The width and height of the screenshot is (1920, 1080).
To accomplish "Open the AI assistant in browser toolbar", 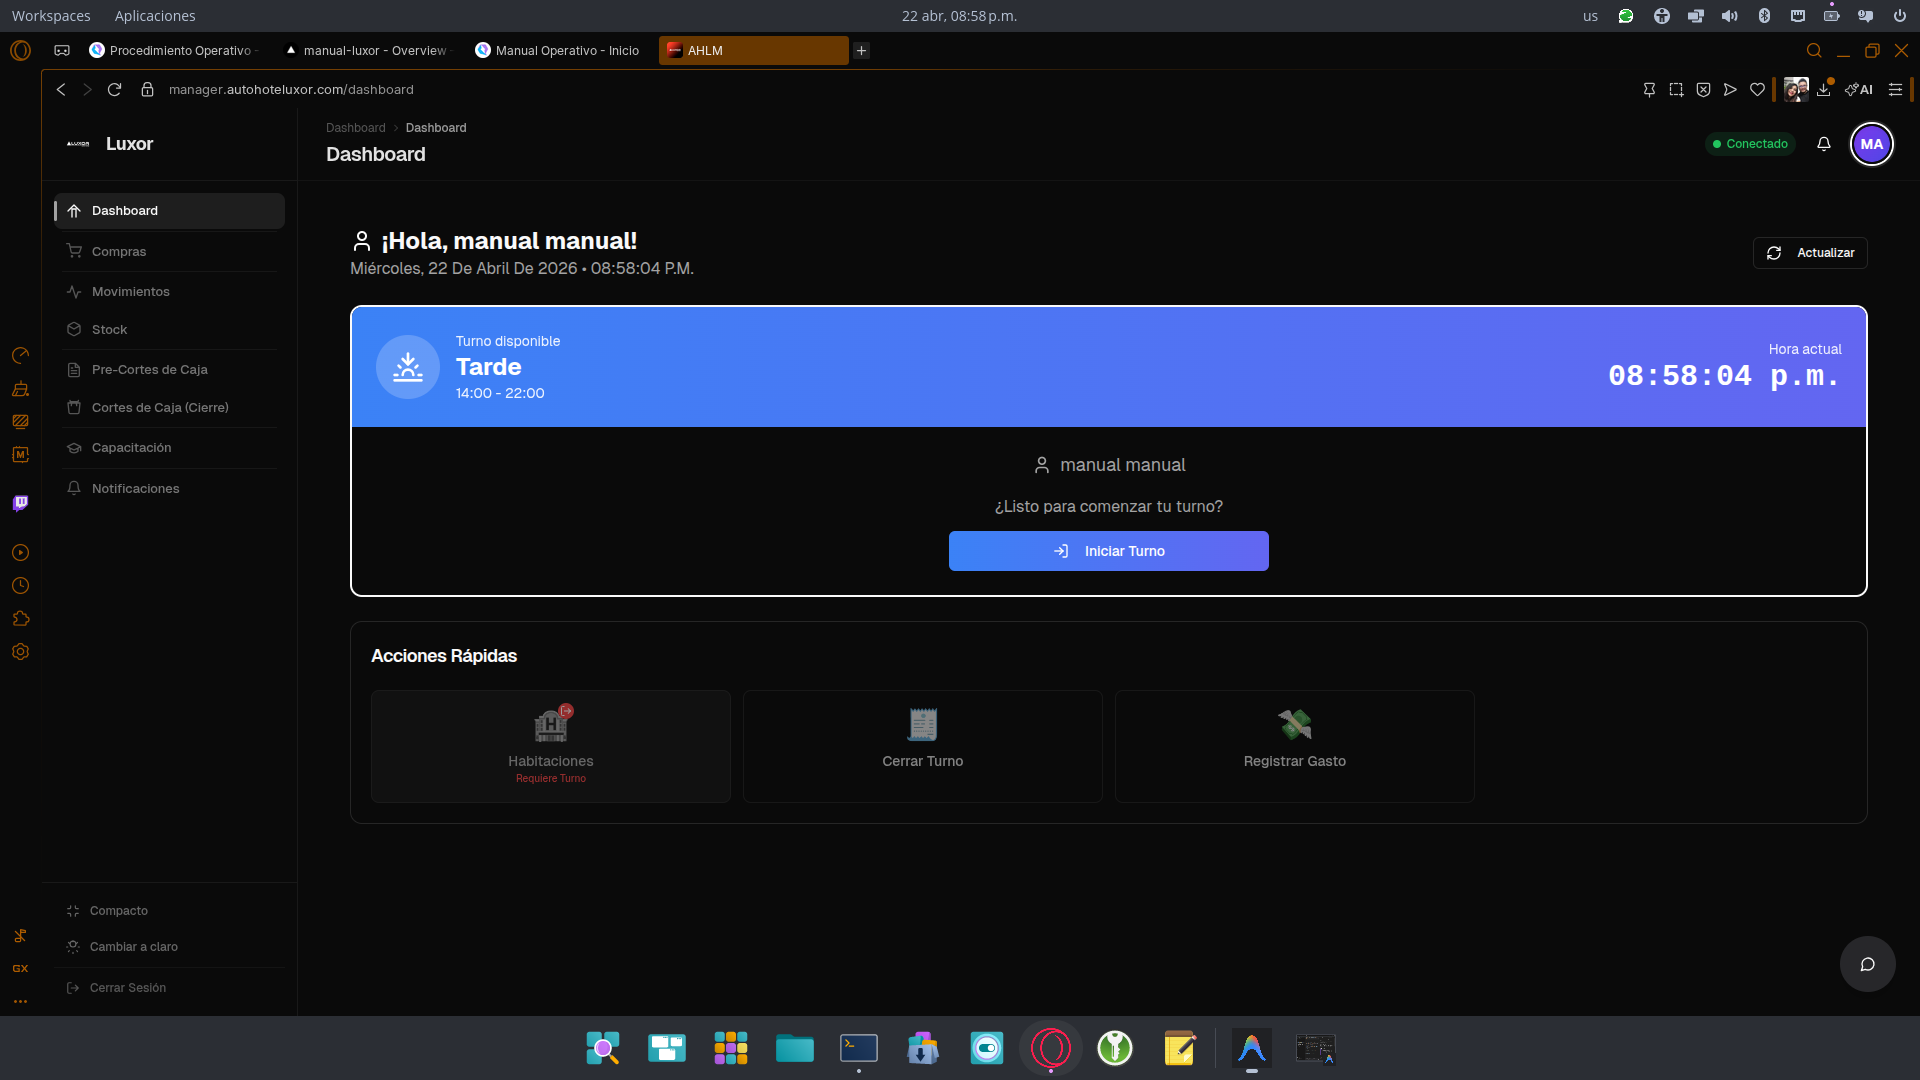I will pyautogui.click(x=1859, y=89).
